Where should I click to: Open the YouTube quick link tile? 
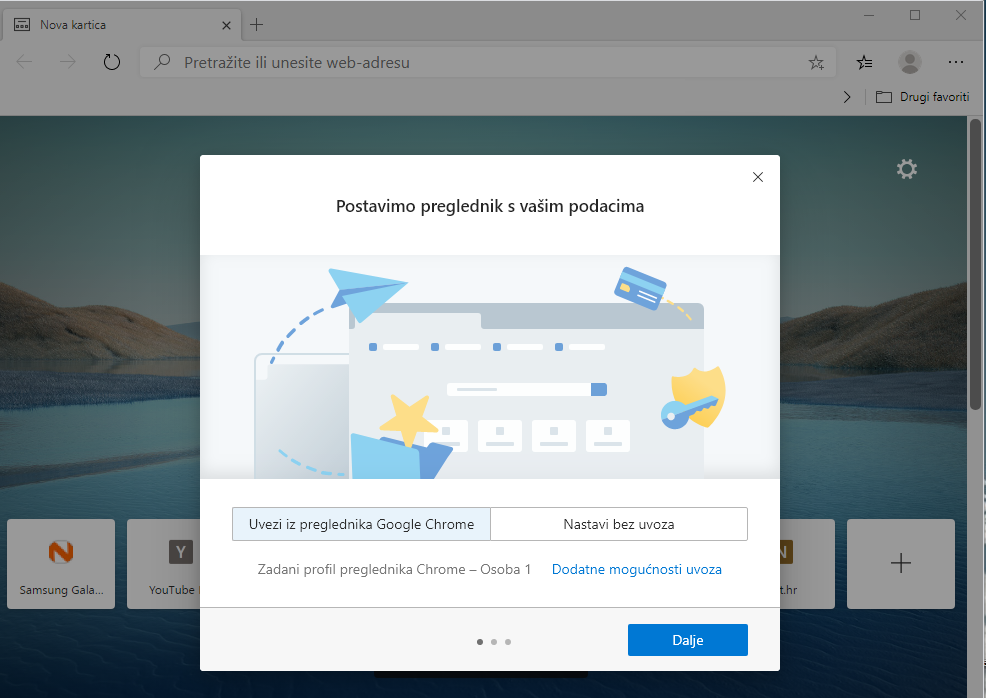coord(165,564)
